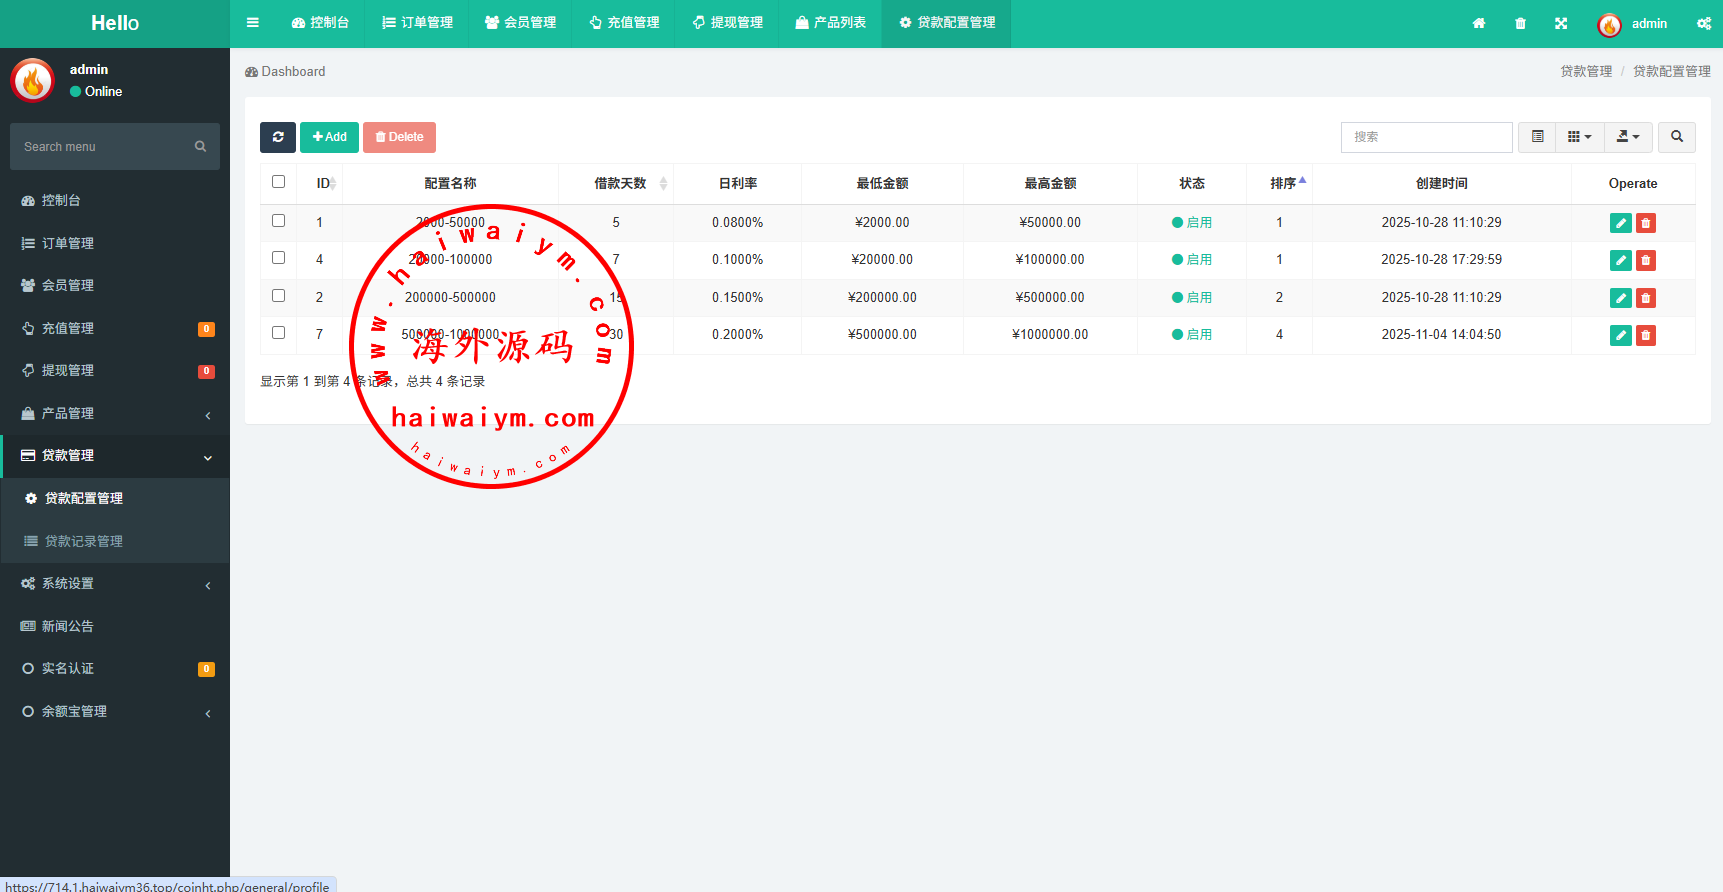1723x892 pixels.
Task: Check the select-all checkbox in table header
Action: [279, 182]
